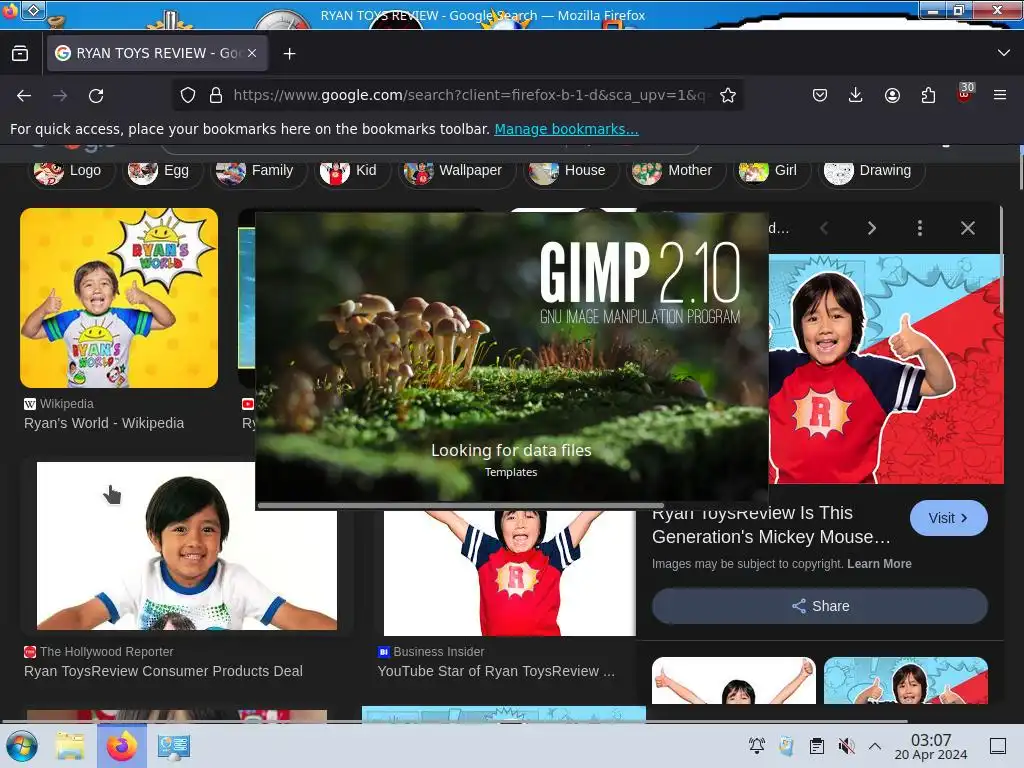Open Ryan ToysReview Consumer Products Deal link
Screen dimensions: 1024x768
[x=163, y=671]
